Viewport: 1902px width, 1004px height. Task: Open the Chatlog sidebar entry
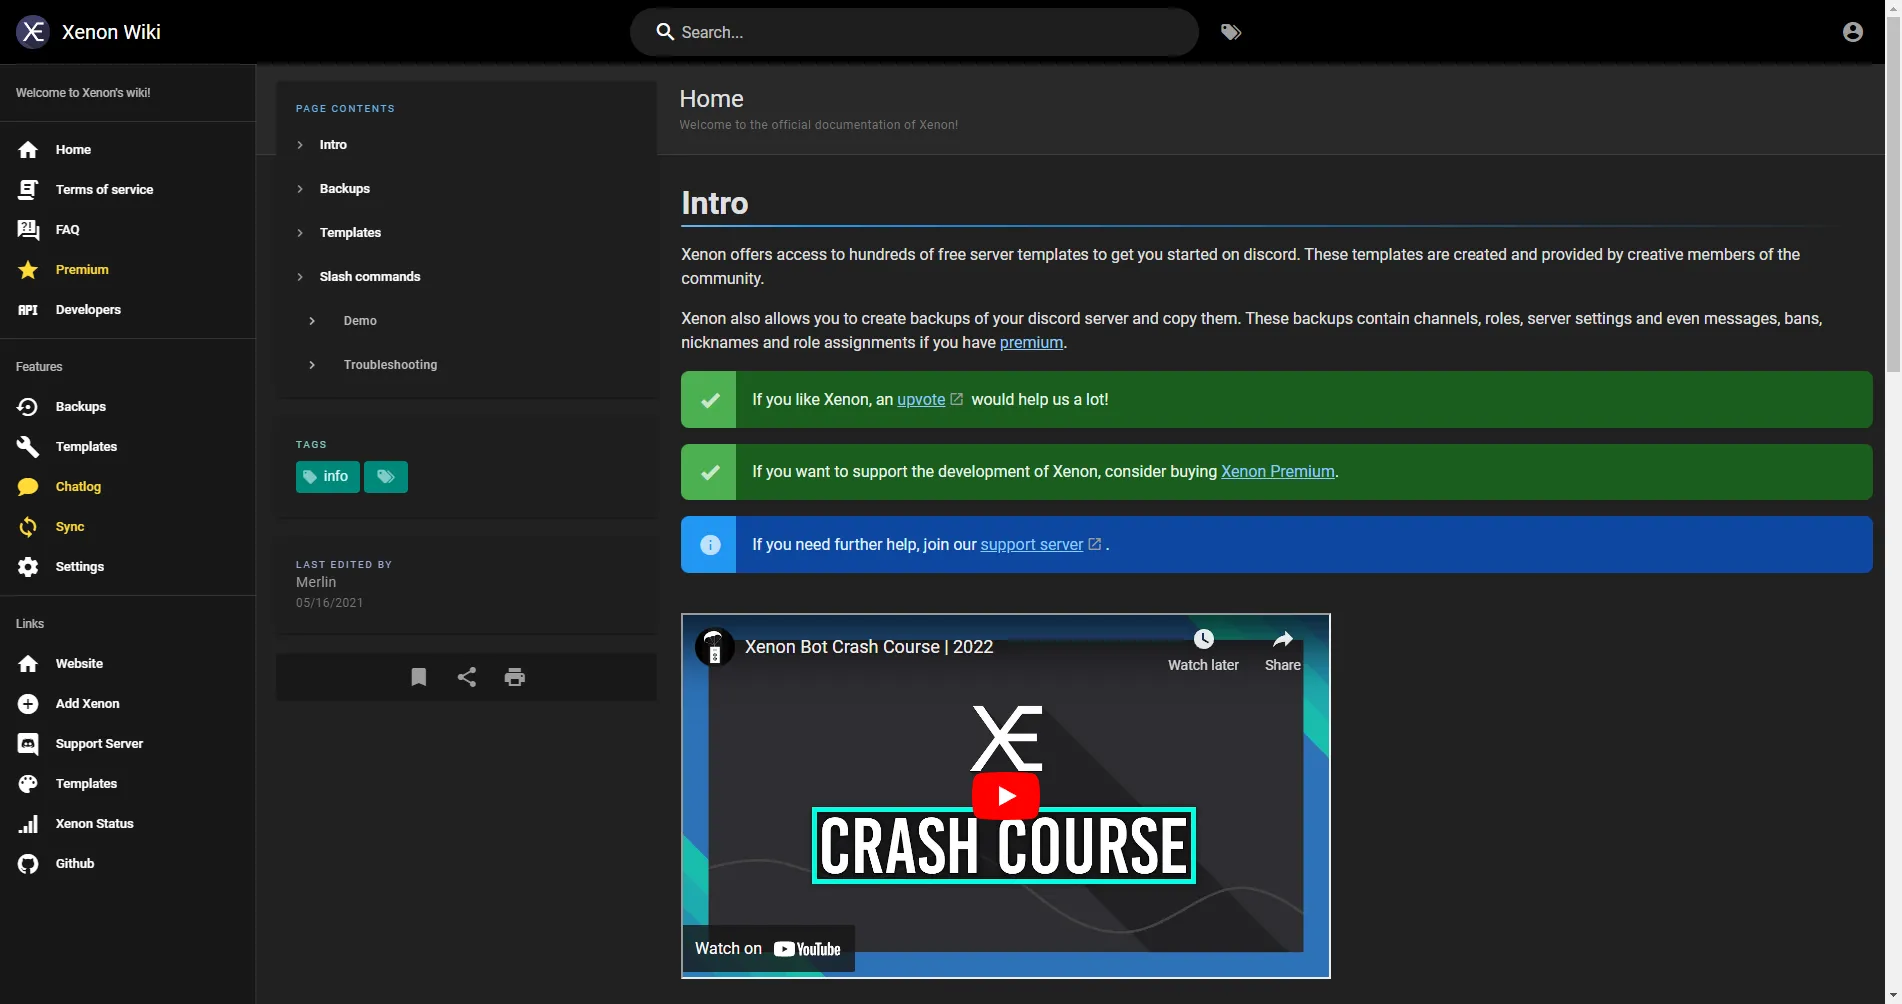pos(128,487)
